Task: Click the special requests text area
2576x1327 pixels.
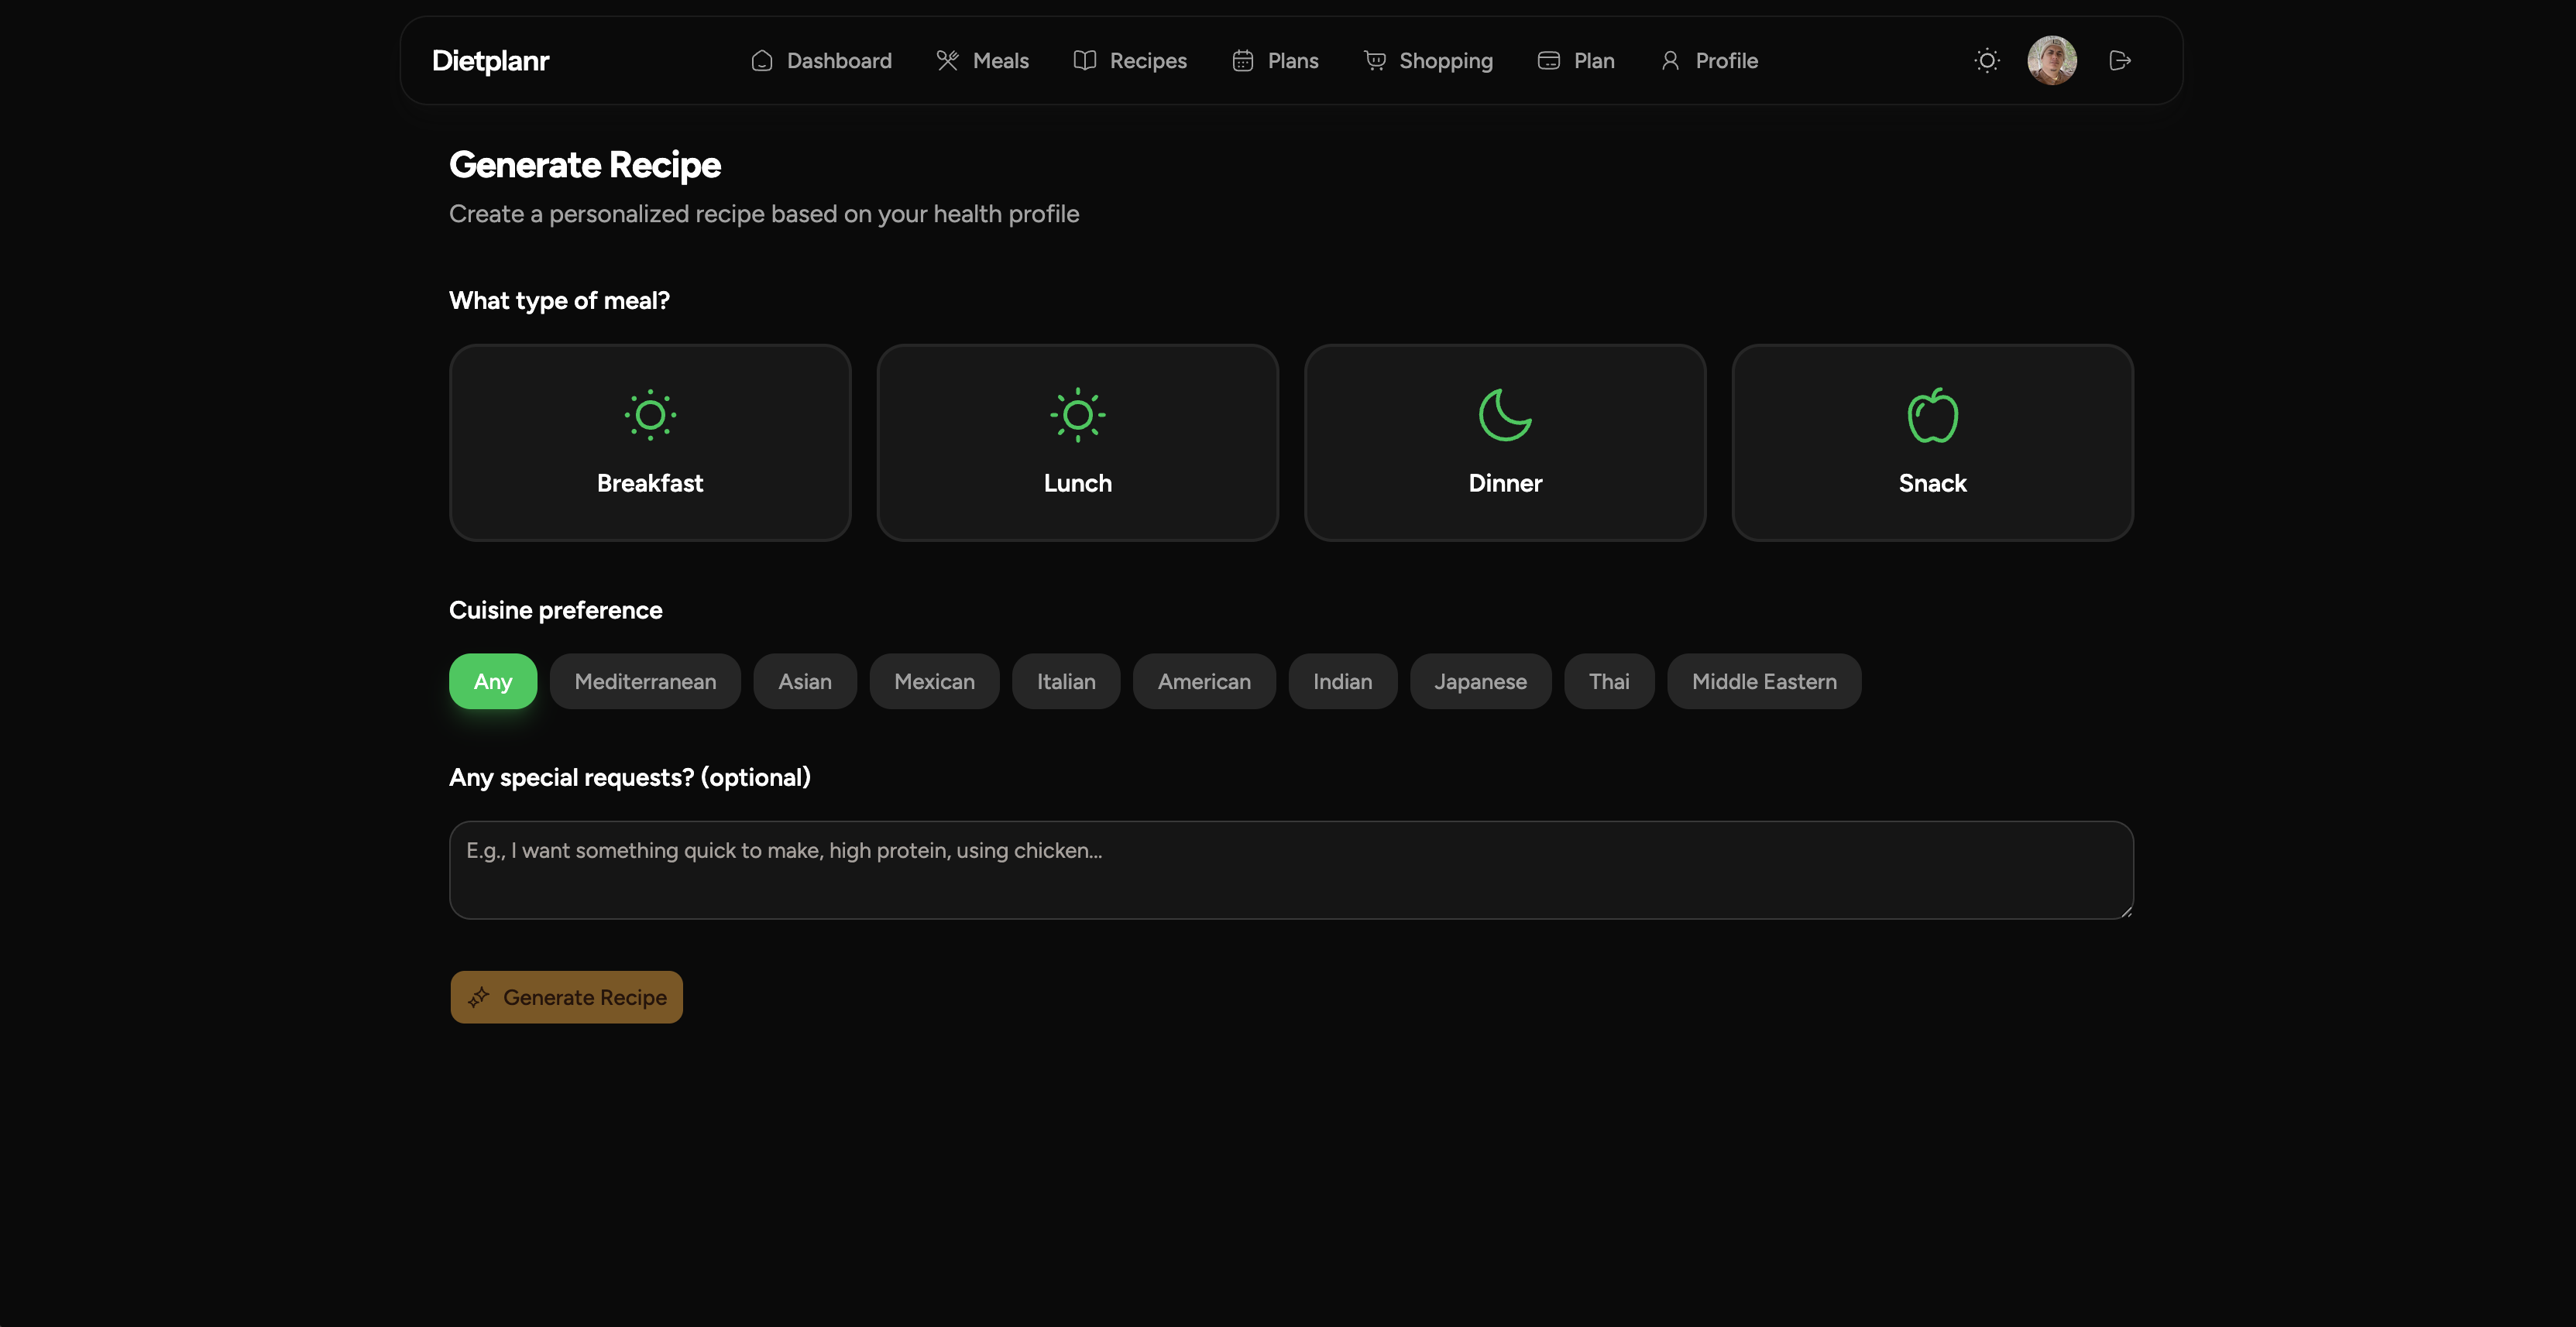Action: (x=1290, y=869)
